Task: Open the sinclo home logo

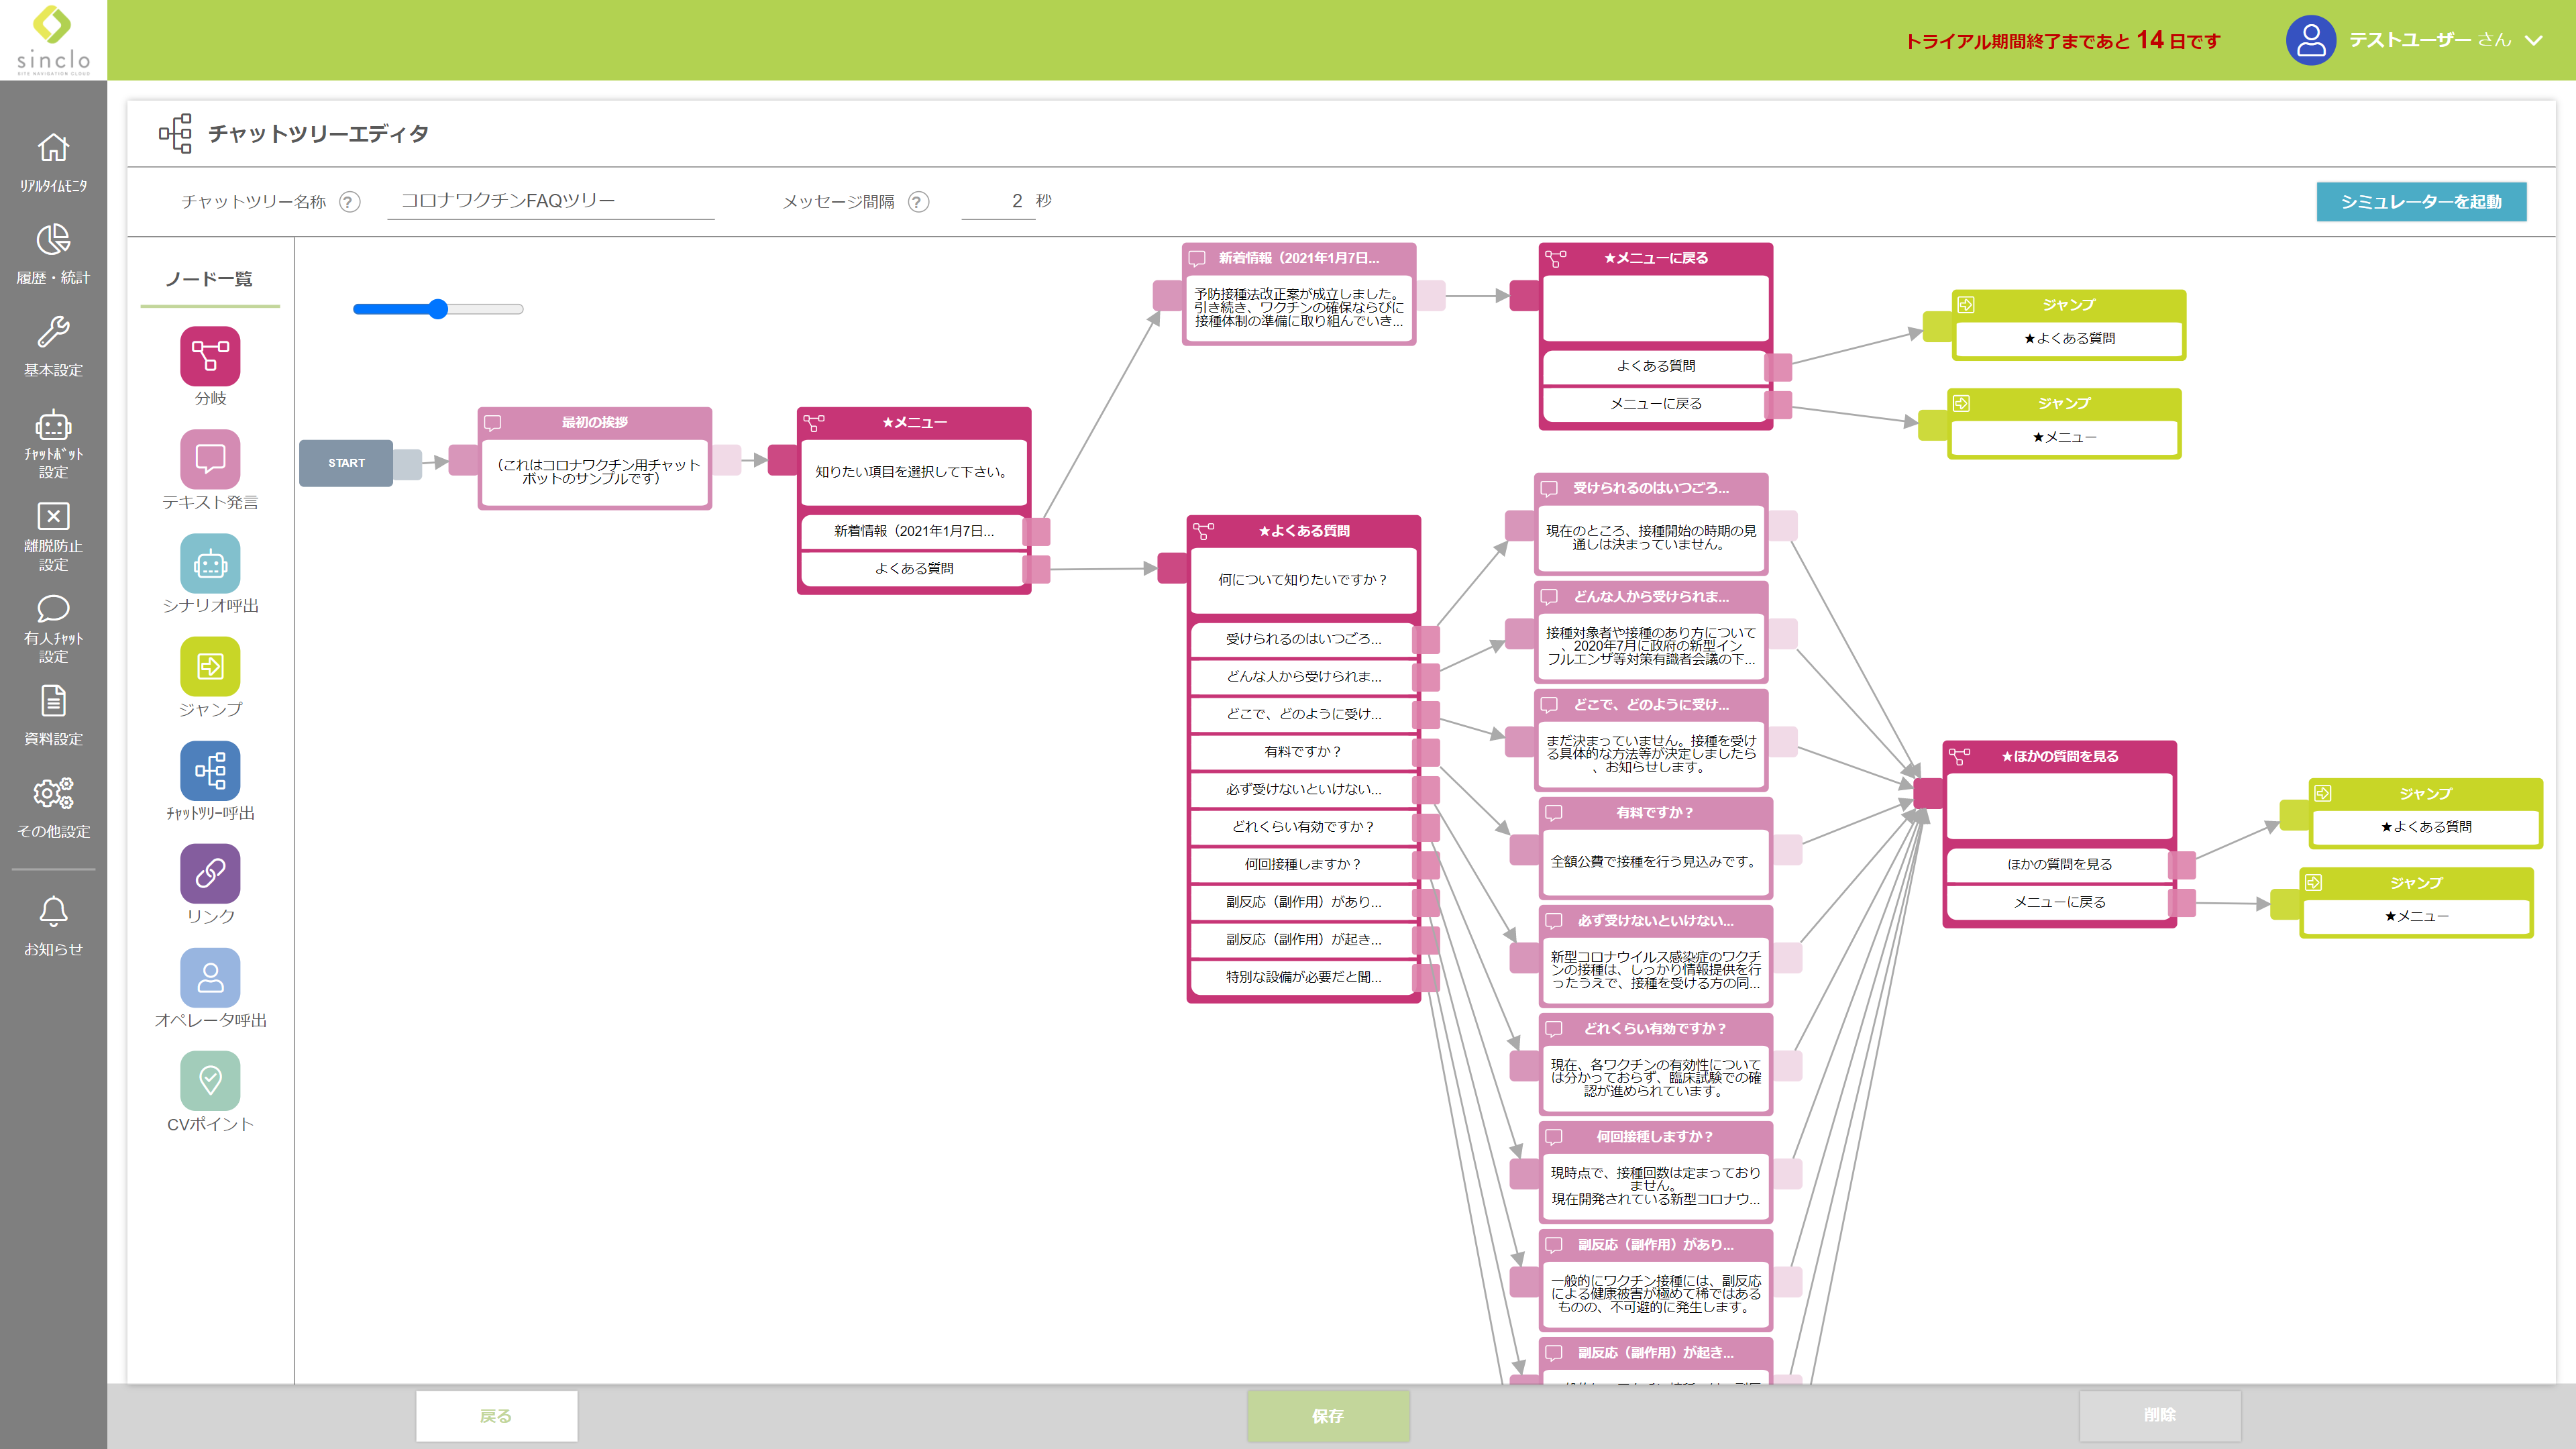Action: click(x=53, y=40)
